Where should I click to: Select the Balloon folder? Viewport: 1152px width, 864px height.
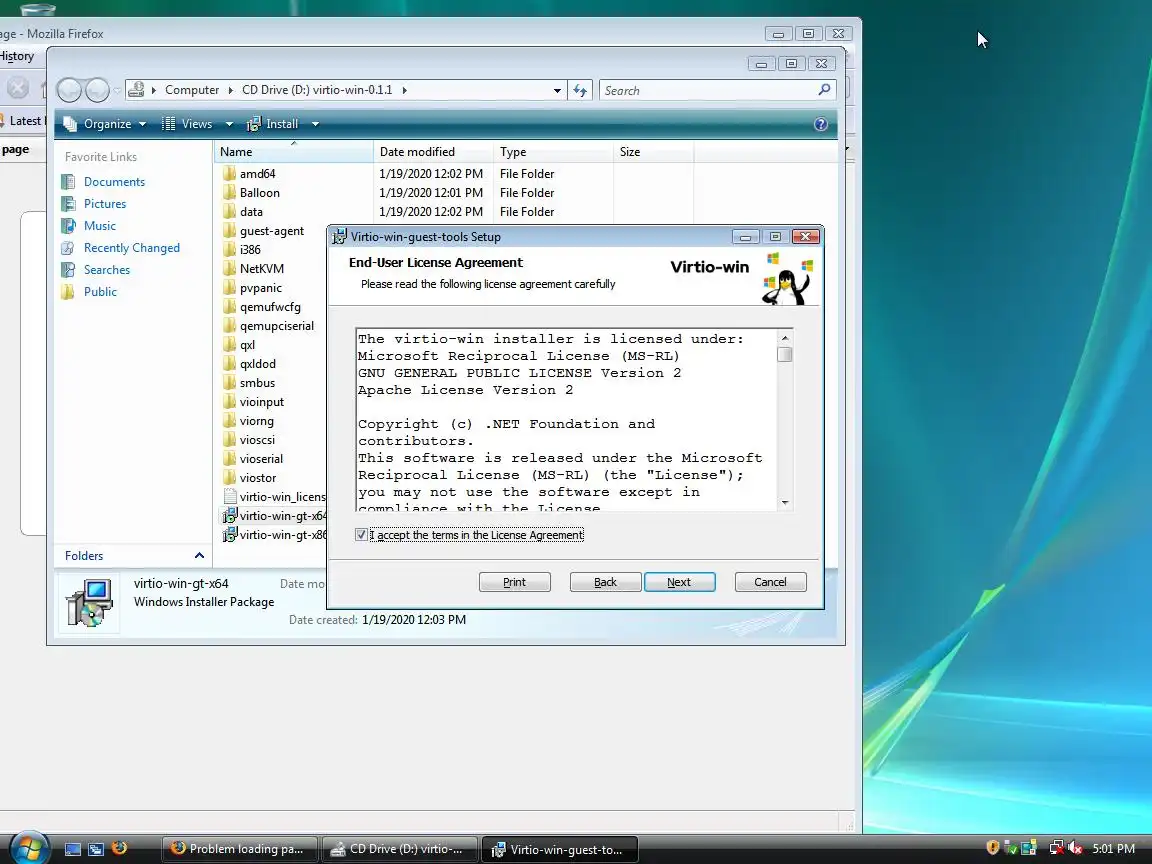259,192
